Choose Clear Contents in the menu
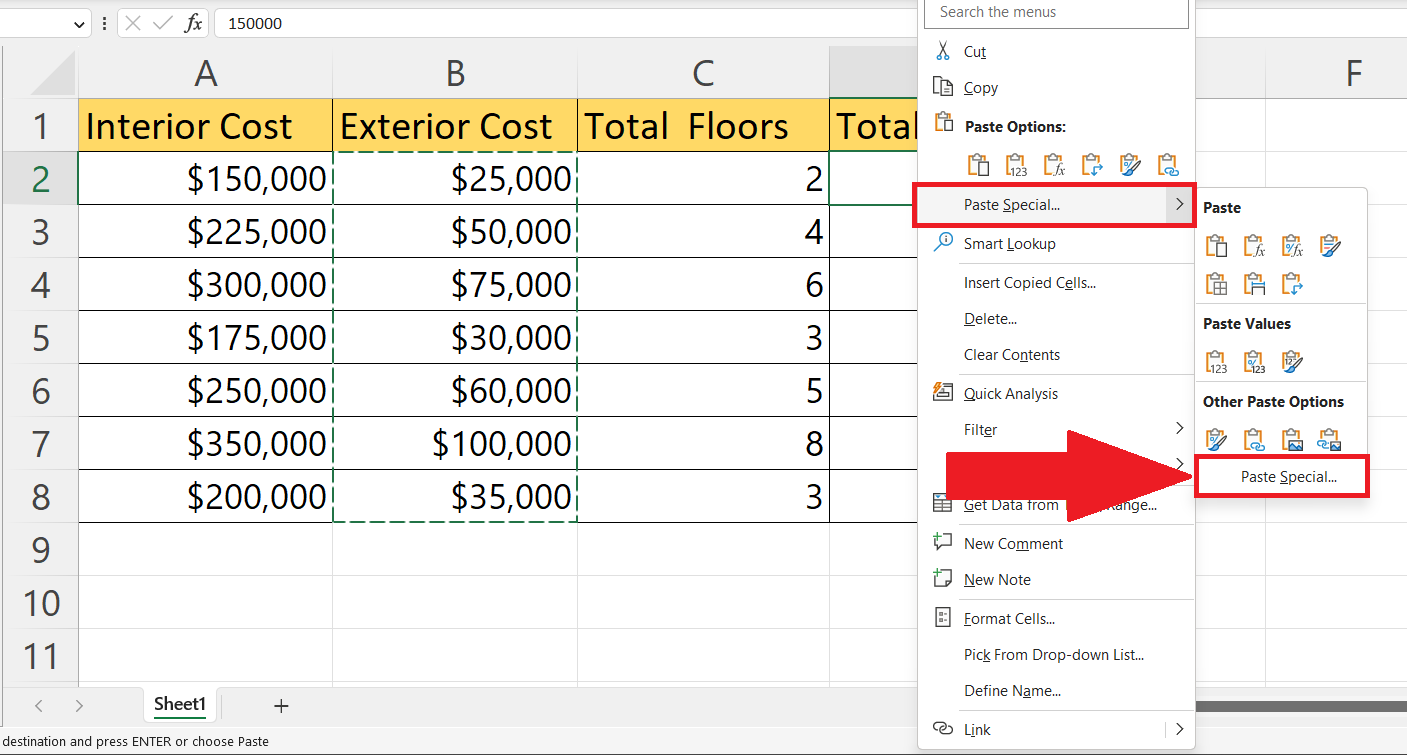1407x755 pixels. 1011,354
